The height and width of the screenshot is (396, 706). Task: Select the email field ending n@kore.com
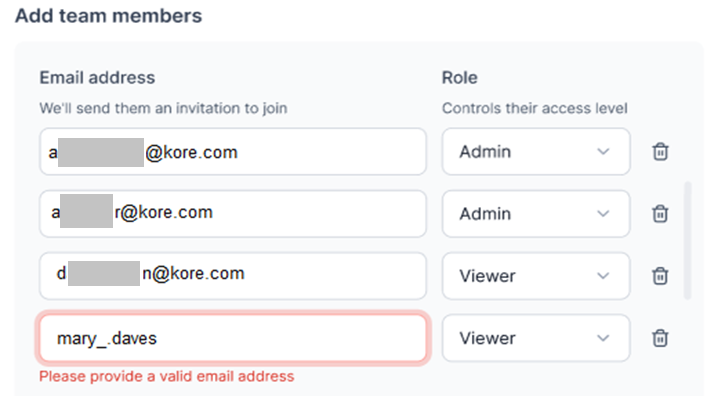pos(233,275)
